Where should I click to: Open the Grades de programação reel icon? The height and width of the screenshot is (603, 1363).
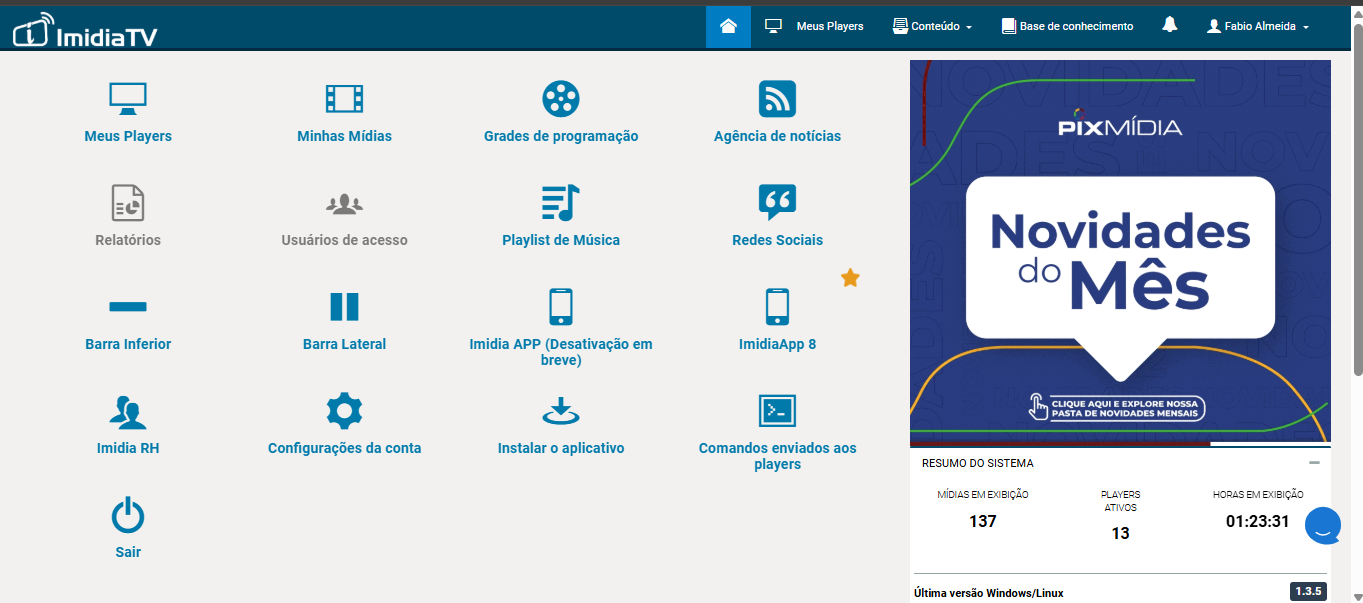point(561,98)
